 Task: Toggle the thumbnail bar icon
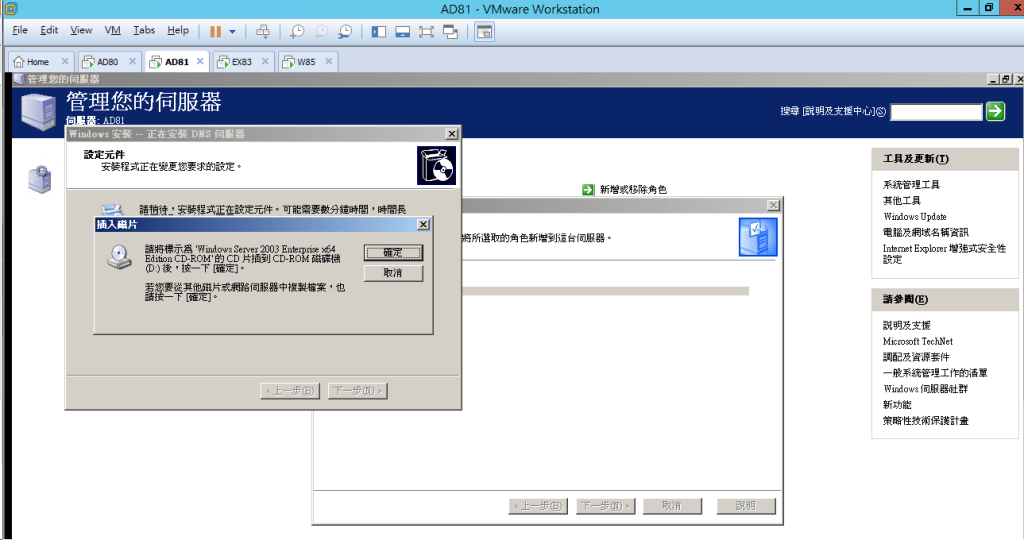[403, 31]
